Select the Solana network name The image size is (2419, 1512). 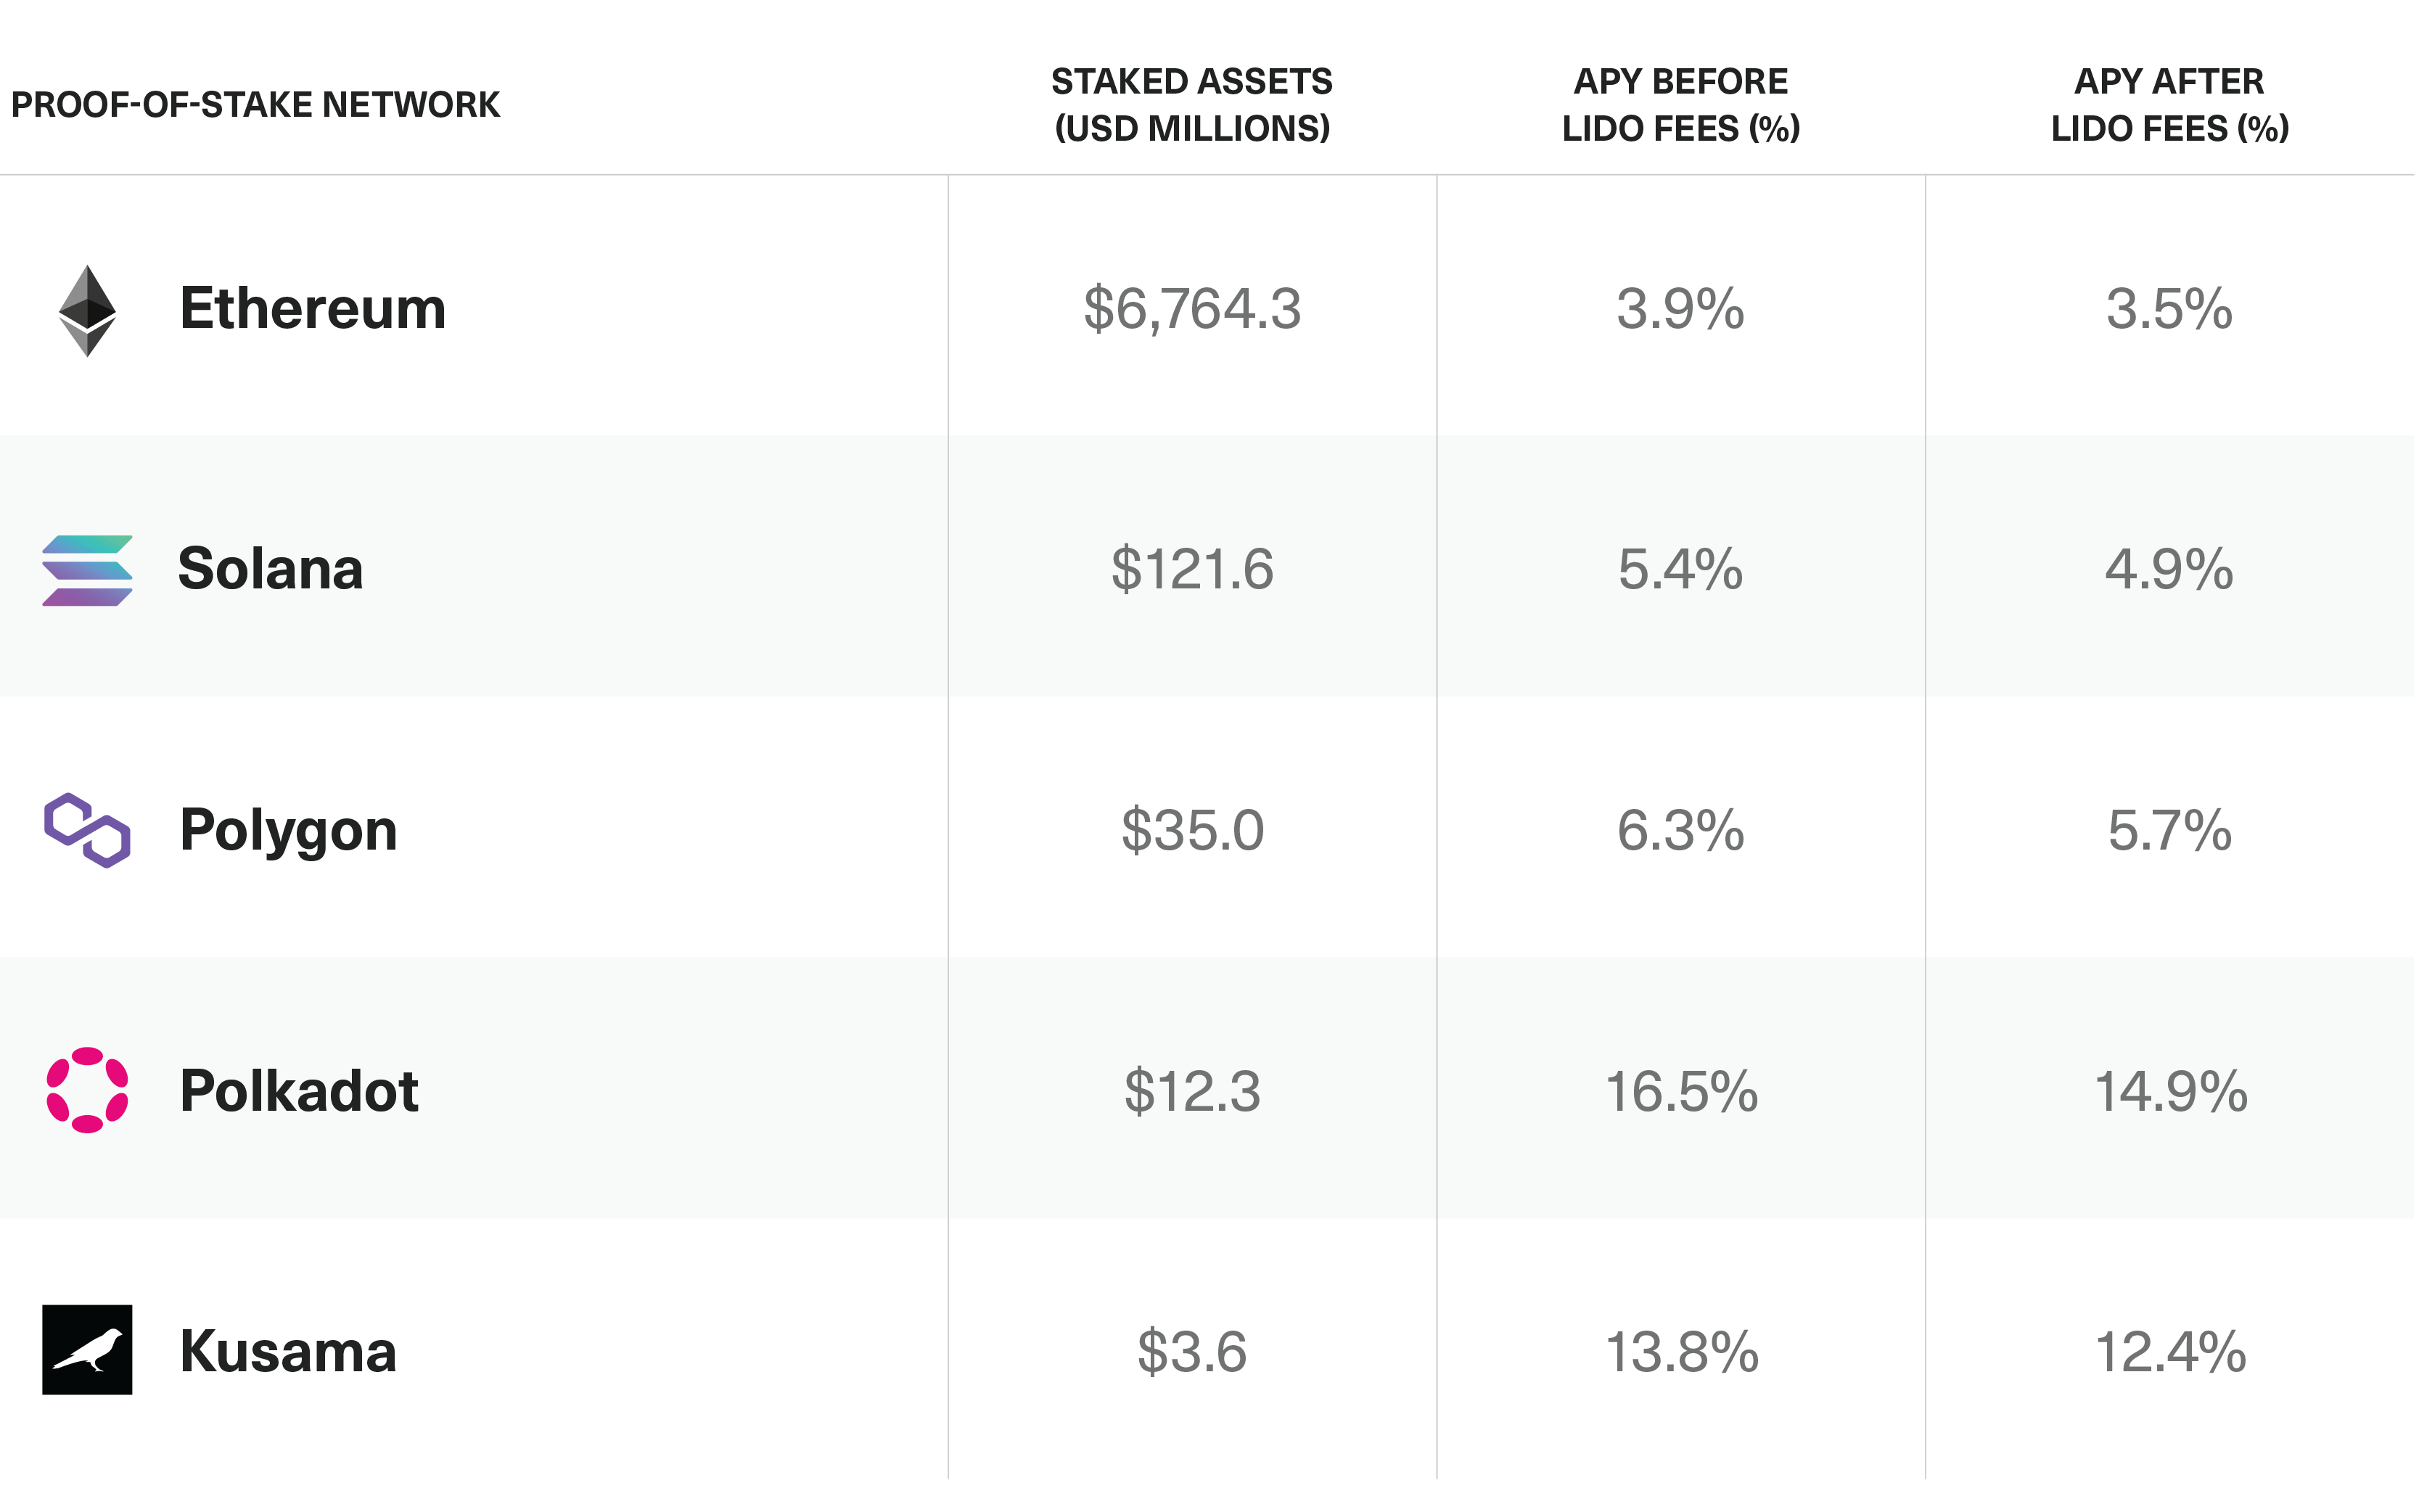[x=270, y=569]
